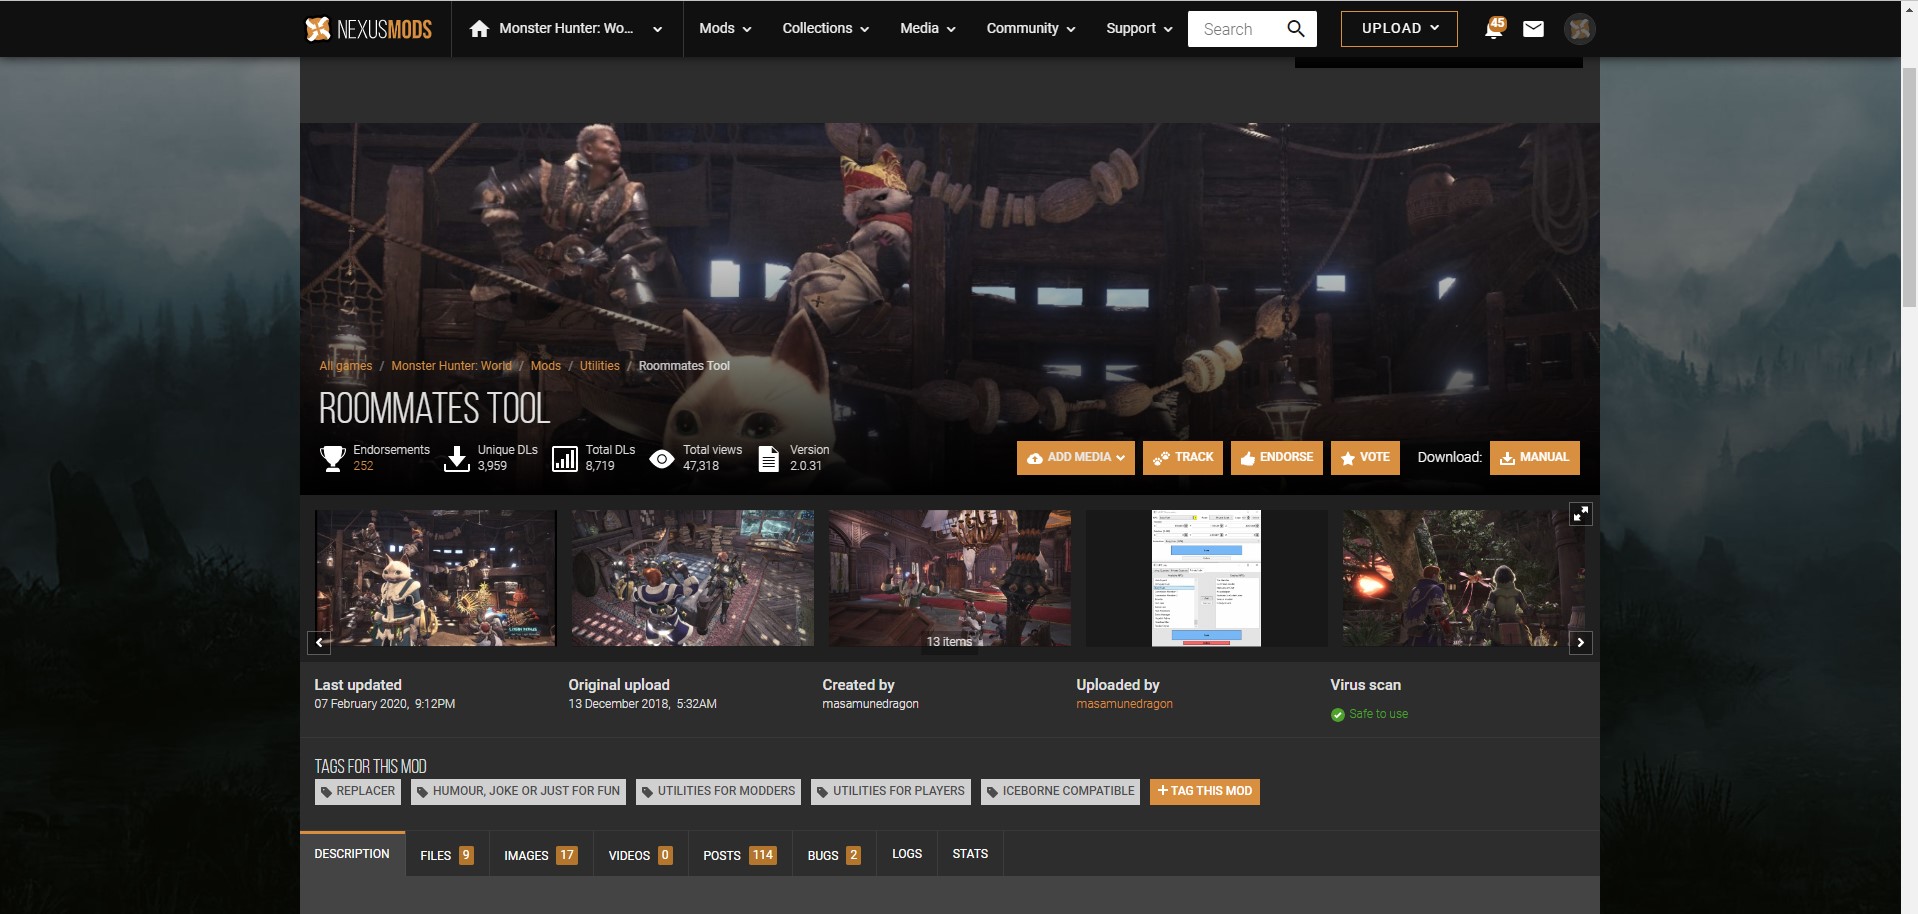
Task: Vote for this mod
Action: pyautogui.click(x=1365, y=458)
